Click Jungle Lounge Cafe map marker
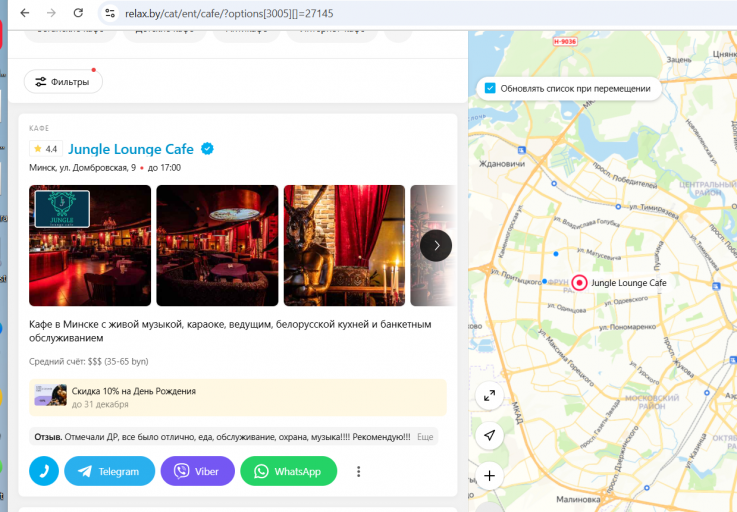 pos(579,283)
